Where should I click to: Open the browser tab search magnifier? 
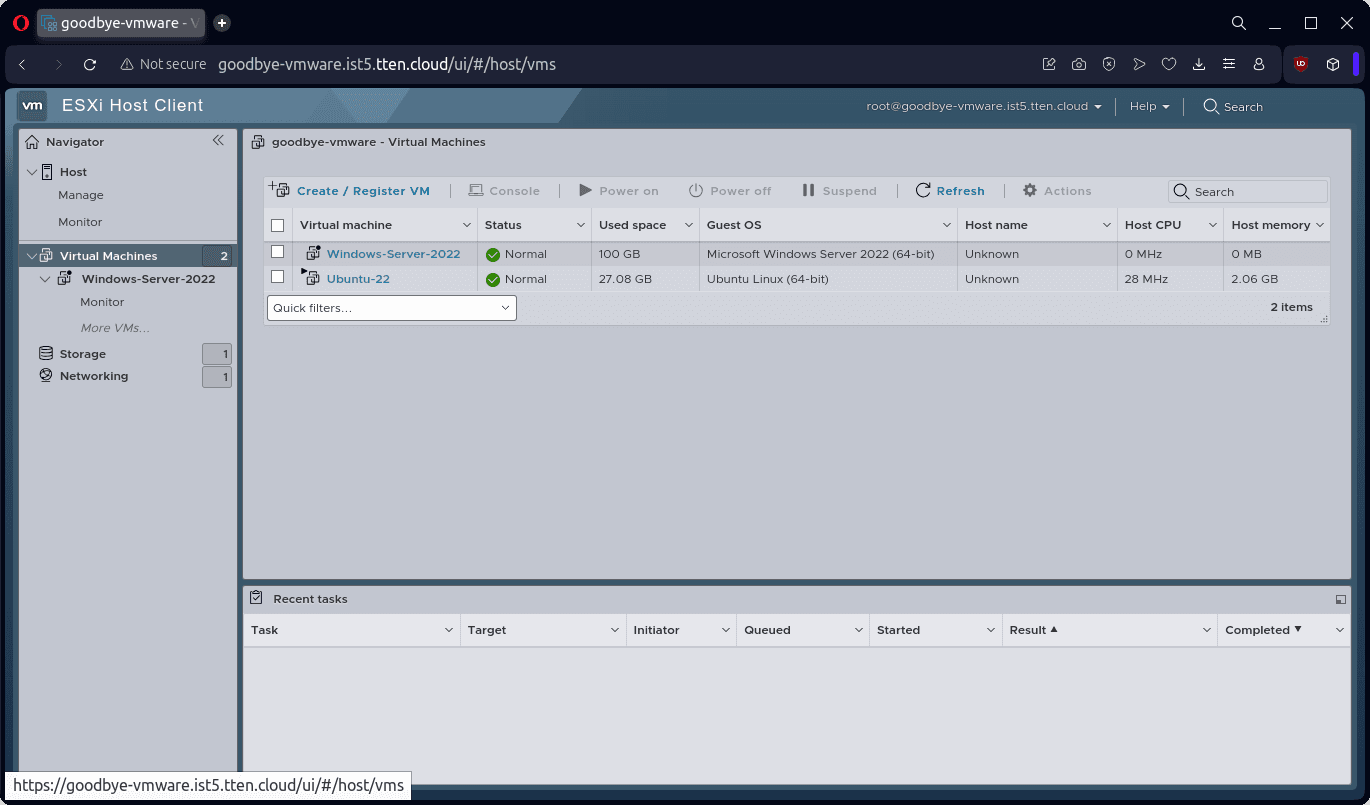pyautogui.click(x=1238, y=23)
